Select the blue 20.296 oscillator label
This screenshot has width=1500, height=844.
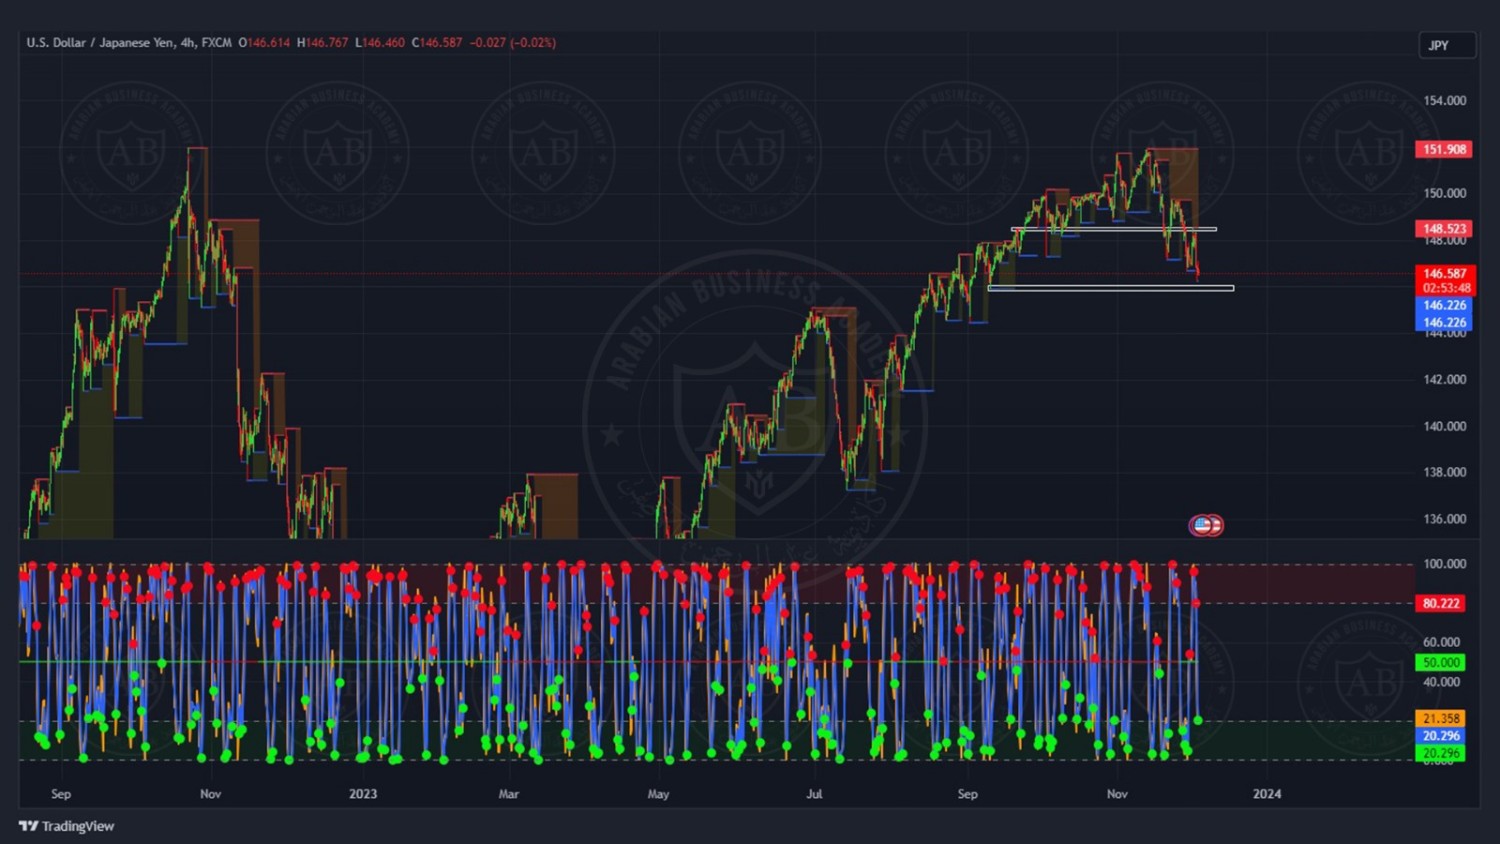[x=1441, y=735]
